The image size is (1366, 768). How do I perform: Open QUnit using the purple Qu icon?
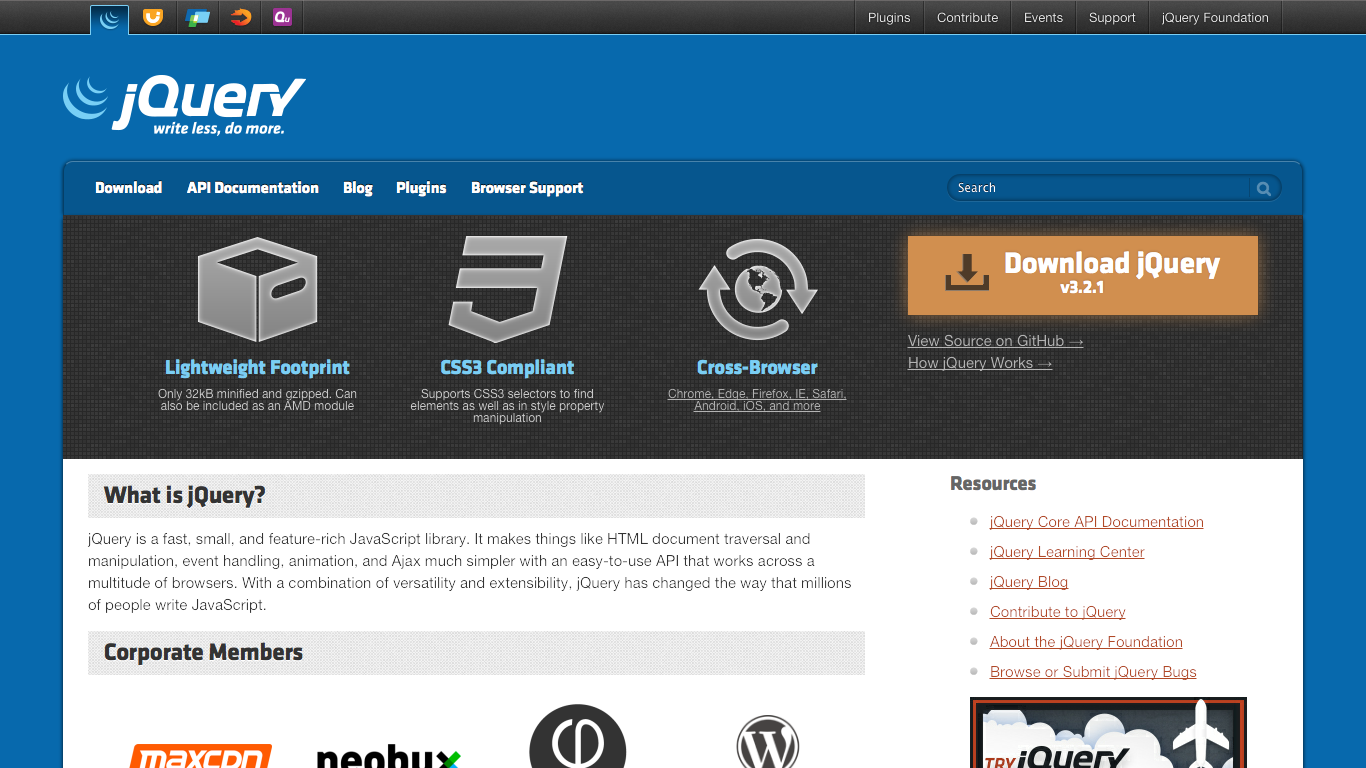281,17
